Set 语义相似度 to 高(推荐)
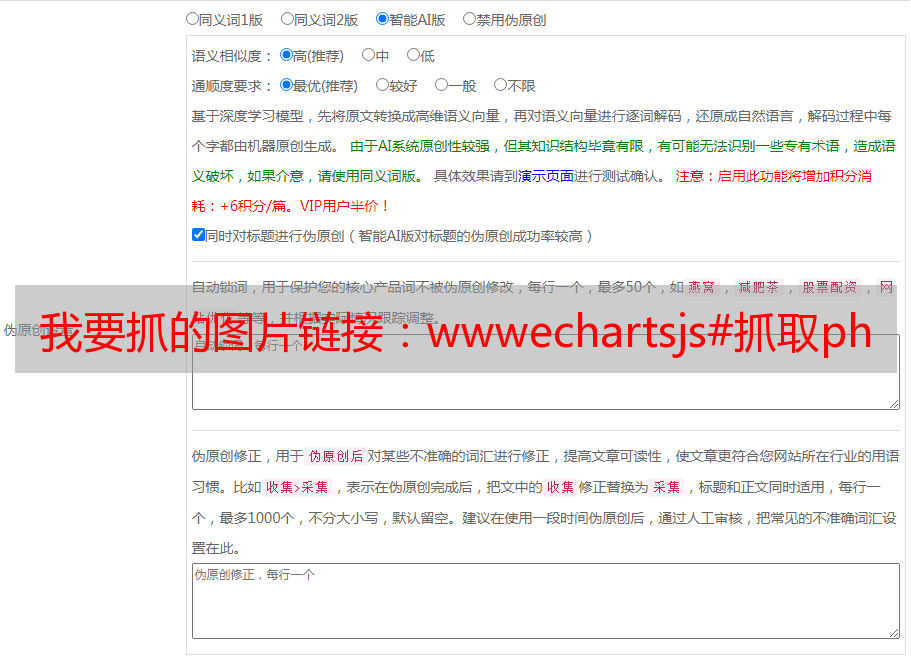Image resolution: width=911 pixels, height=658 pixels. coord(286,55)
